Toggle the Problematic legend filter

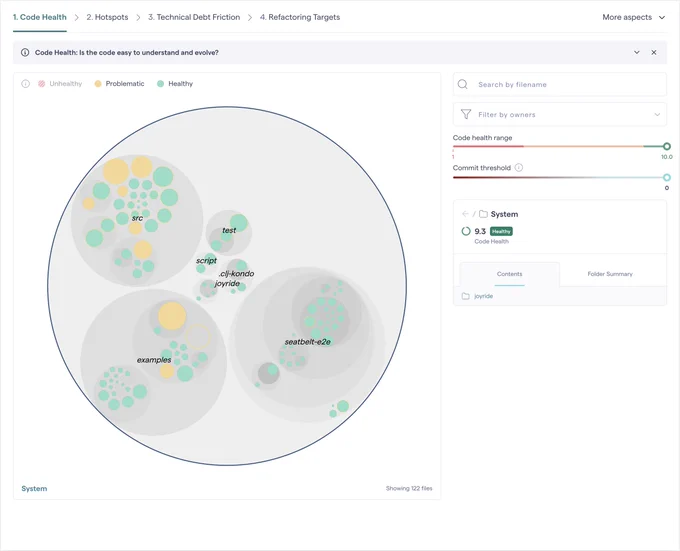click(119, 84)
